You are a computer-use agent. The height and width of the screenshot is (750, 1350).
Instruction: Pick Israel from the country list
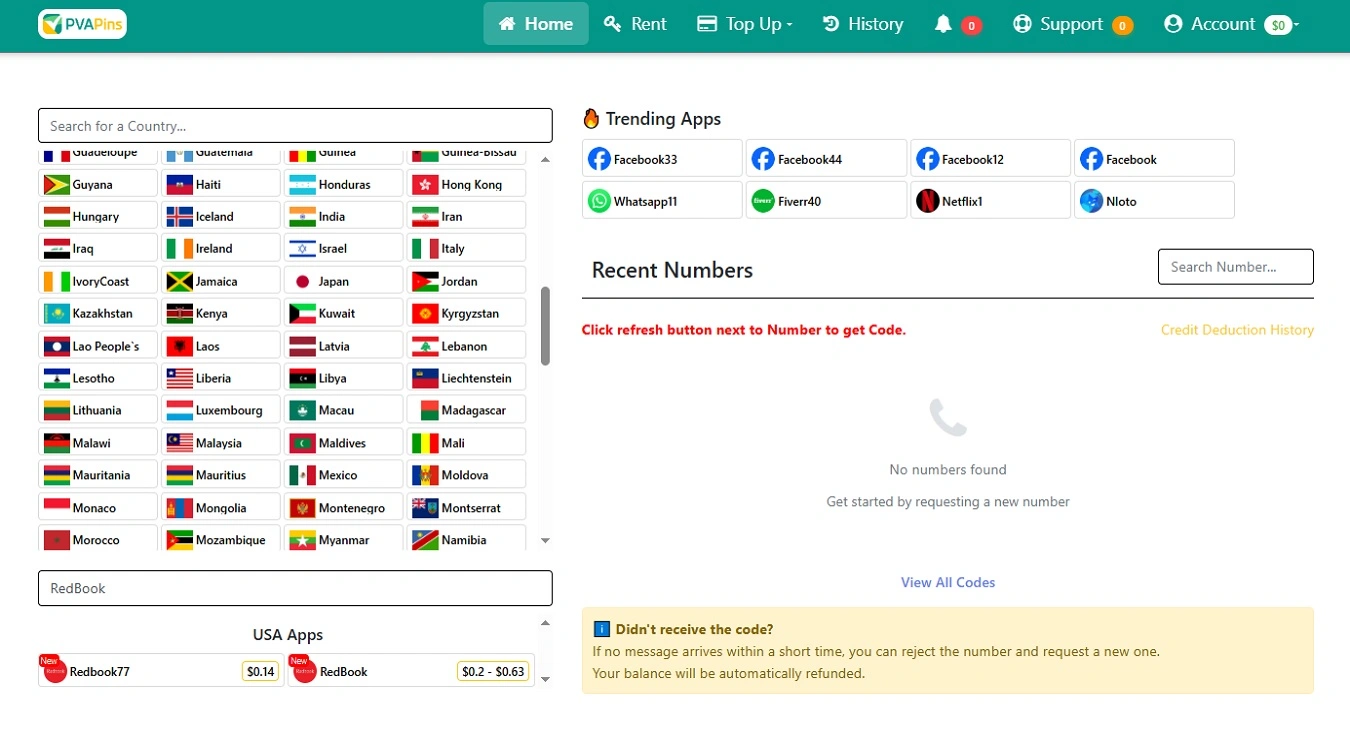[x=344, y=249]
